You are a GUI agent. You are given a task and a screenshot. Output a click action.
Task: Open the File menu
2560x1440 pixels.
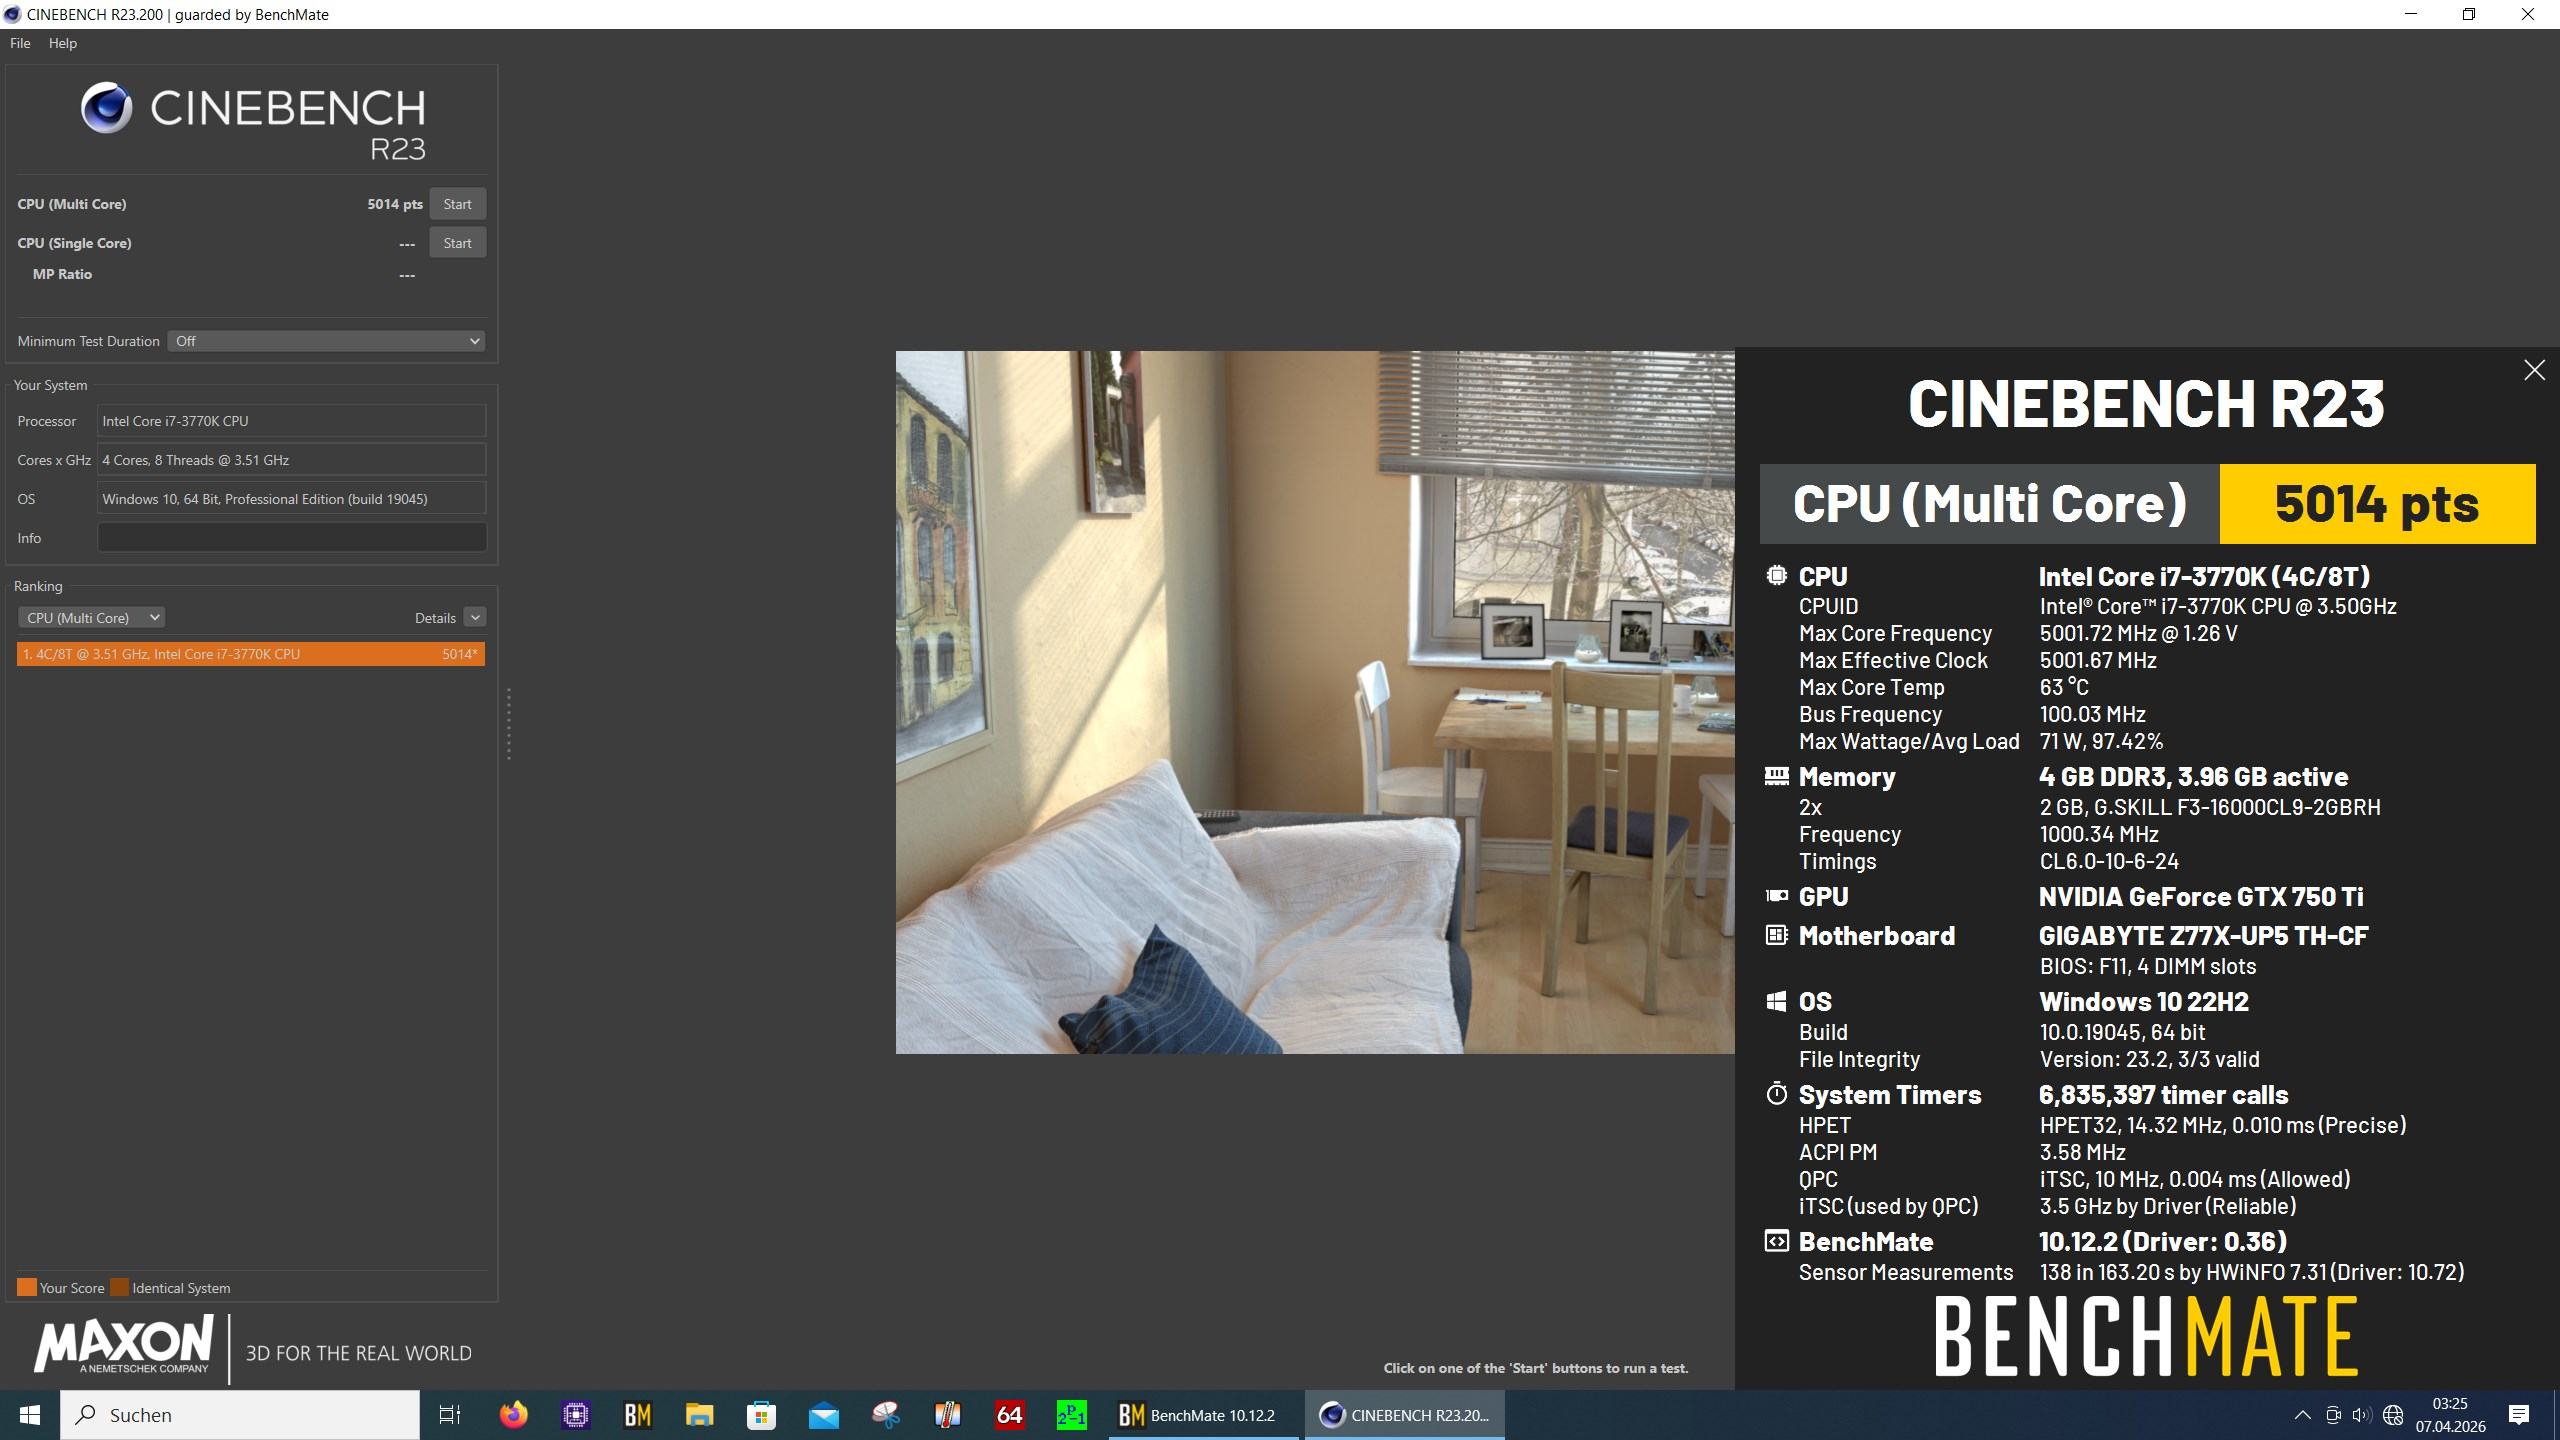coord(19,43)
